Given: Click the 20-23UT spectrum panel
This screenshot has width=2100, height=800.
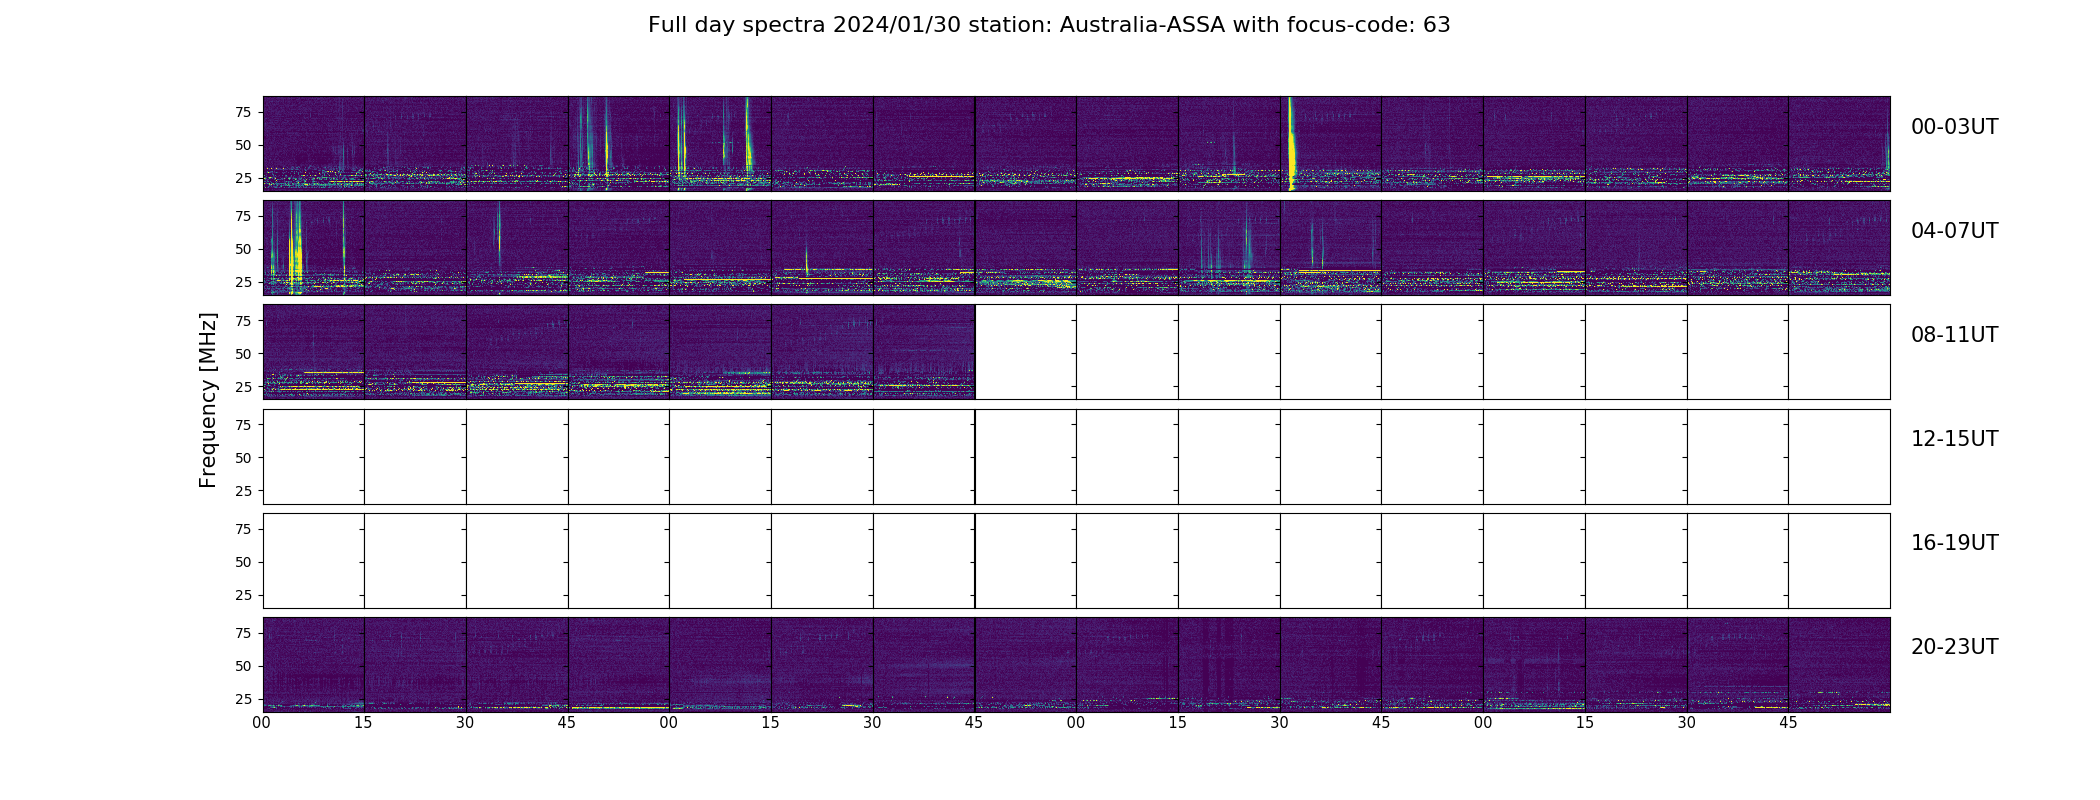Looking at the screenshot, I should click(1076, 665).
